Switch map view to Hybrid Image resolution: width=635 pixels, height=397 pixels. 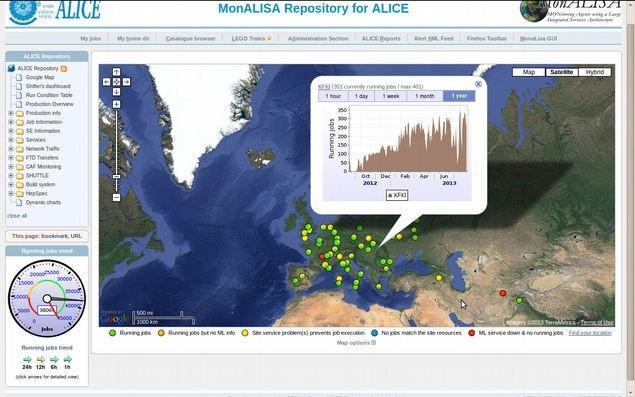click(x=595, y=72)
